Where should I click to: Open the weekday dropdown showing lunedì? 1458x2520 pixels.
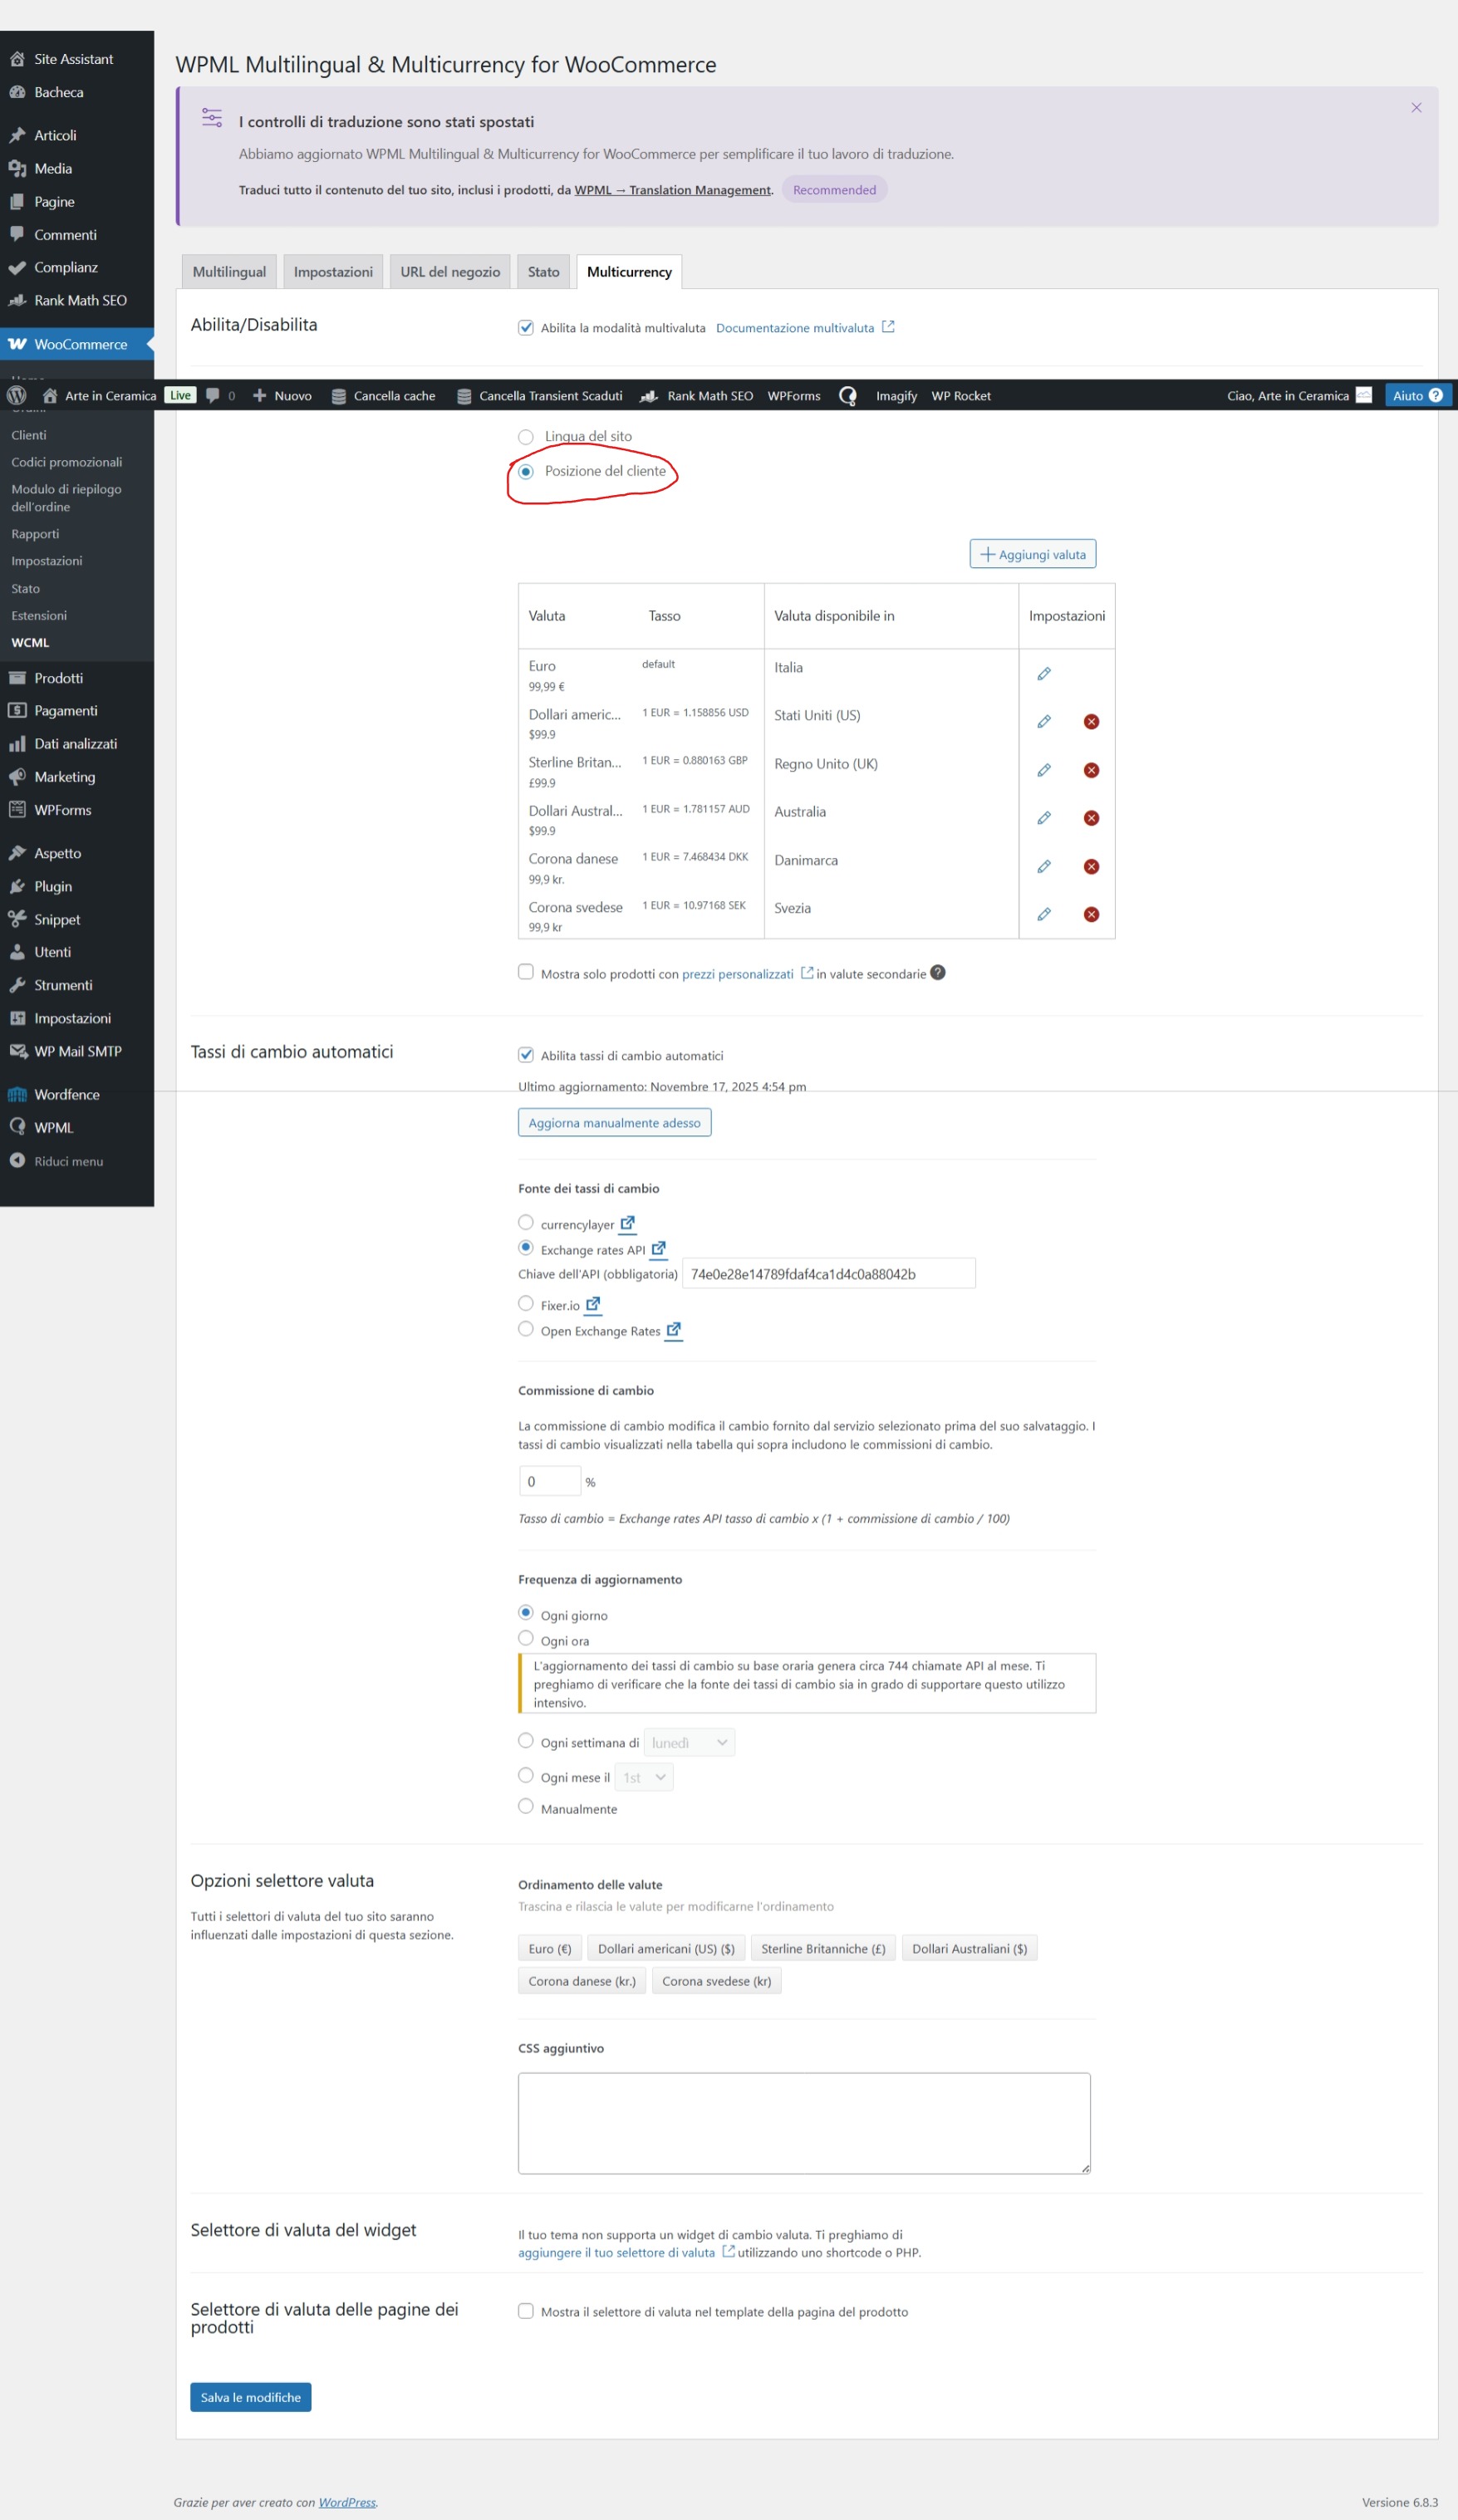689,1743
